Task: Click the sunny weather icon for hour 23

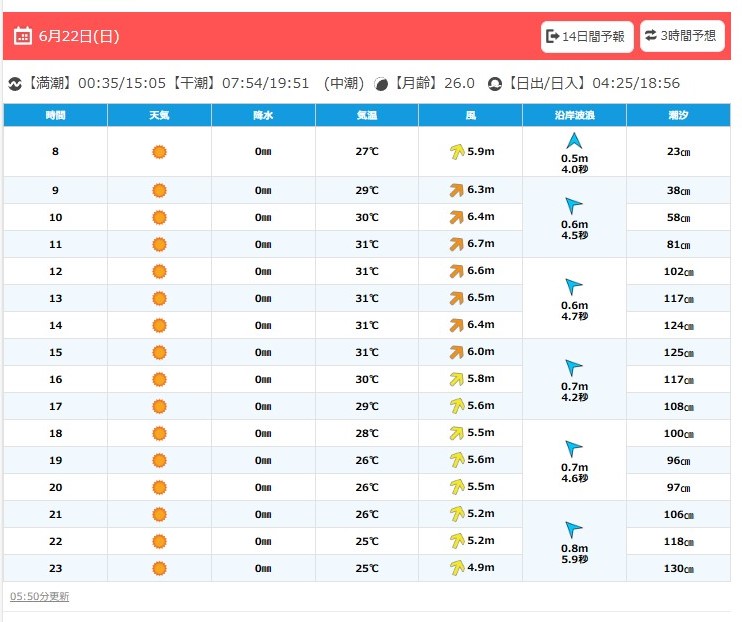Action: (159, 569)
